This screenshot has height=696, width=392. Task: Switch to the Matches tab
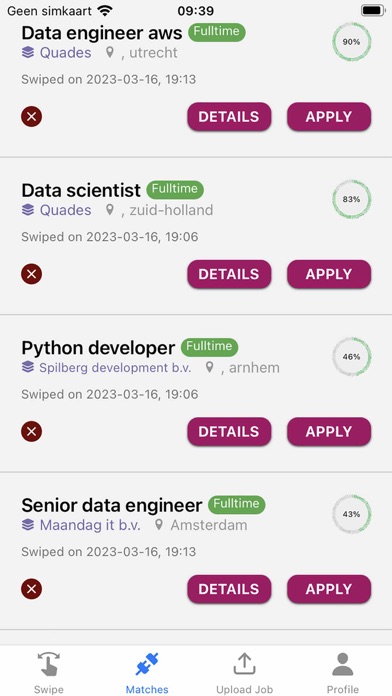147,672
